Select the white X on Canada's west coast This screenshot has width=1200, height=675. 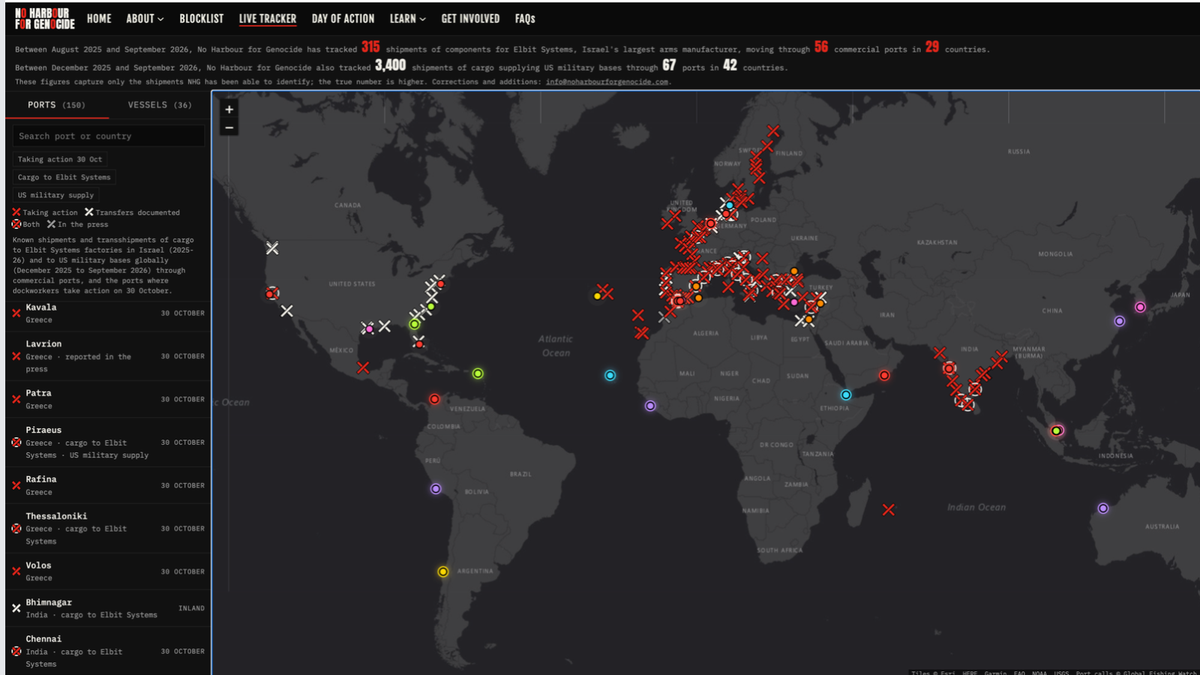pos(272,248)
